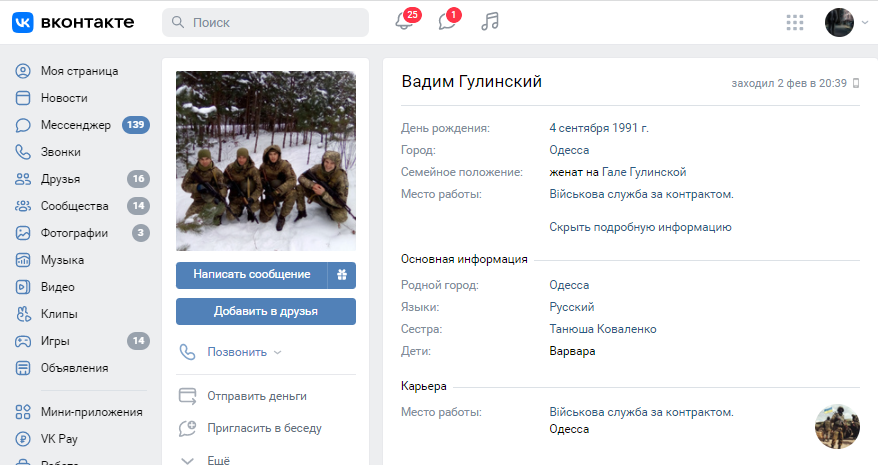Open notifications bell with 25 badge

coord(404,22)
